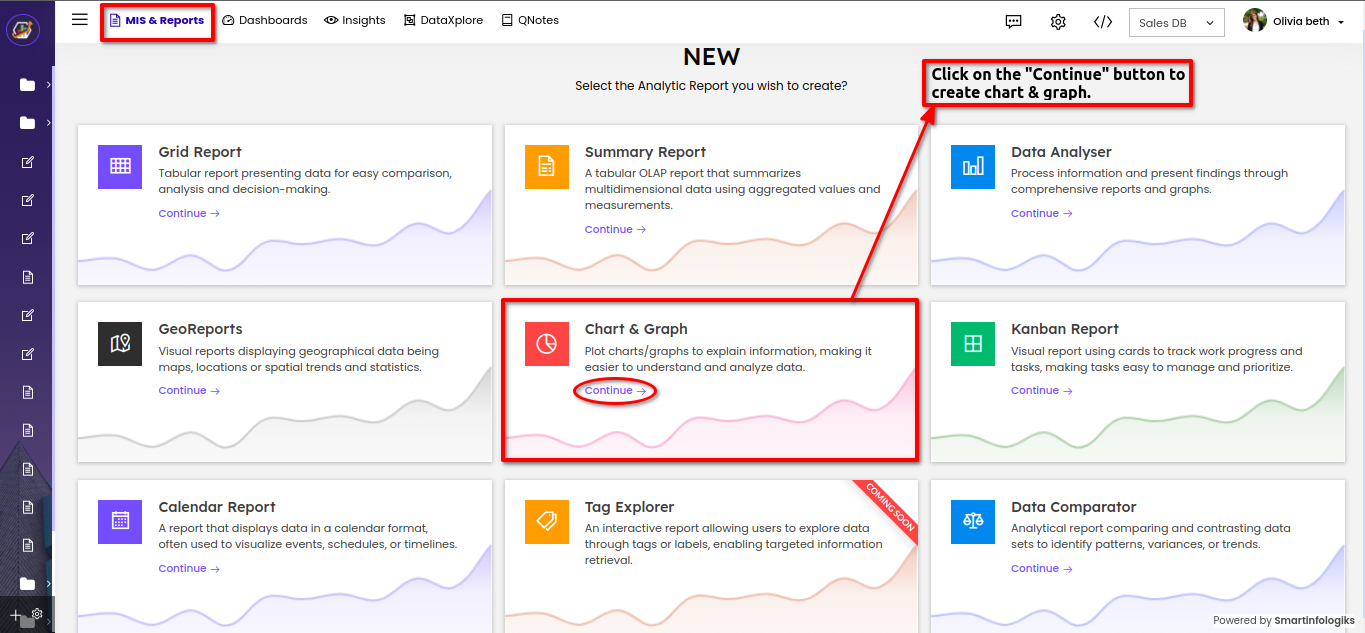Expand the first folder in sidebar

[x=28, y=85]
